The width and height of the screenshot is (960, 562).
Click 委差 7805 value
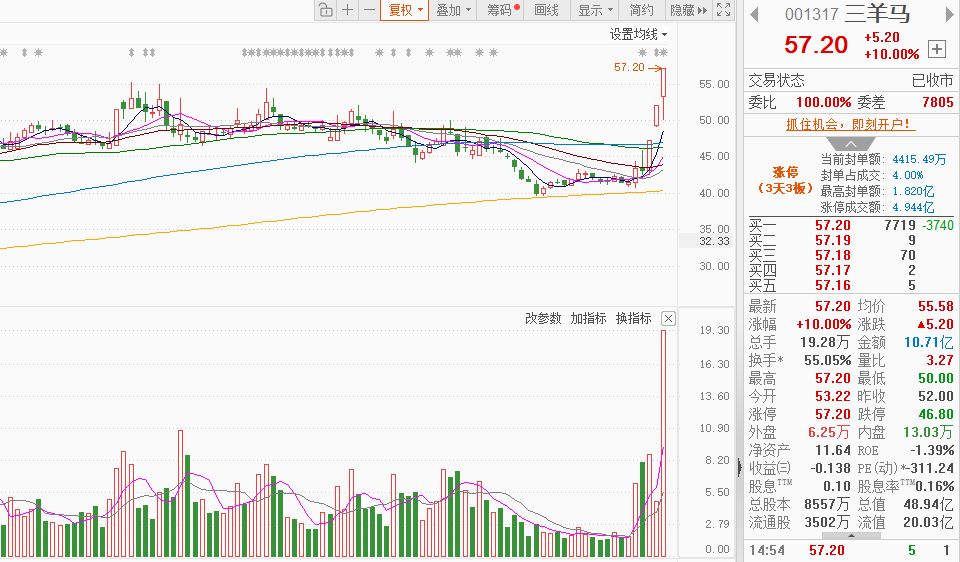(938, 102)
